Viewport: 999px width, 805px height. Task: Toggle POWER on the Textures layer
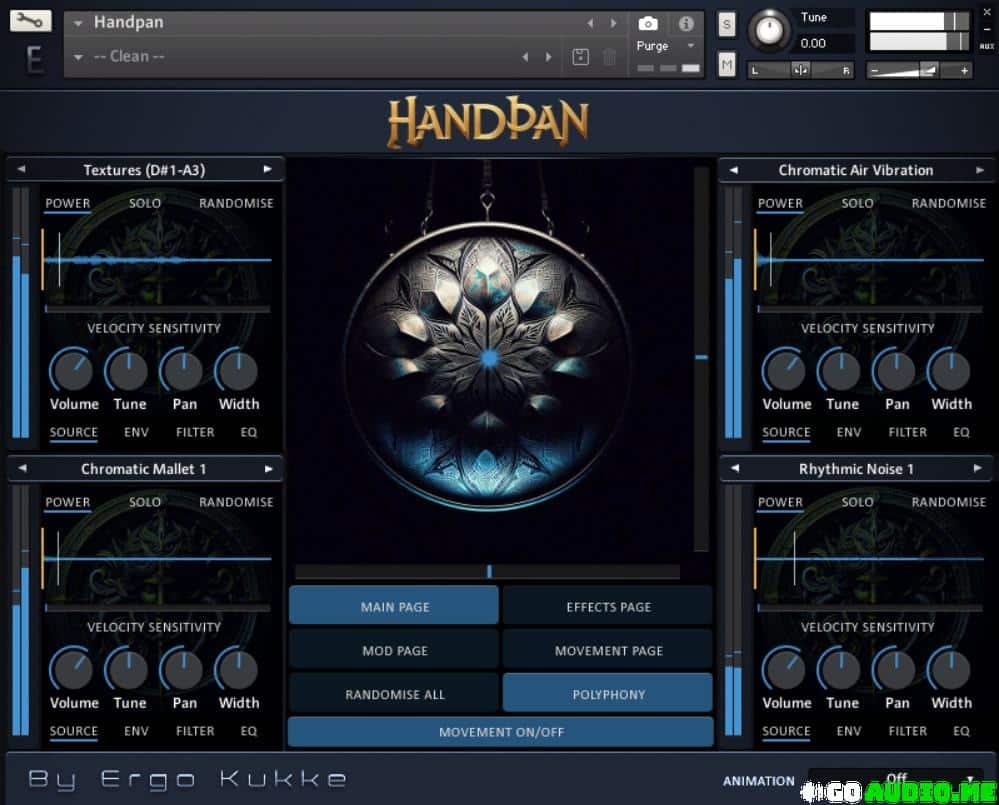tap(68, 203)
